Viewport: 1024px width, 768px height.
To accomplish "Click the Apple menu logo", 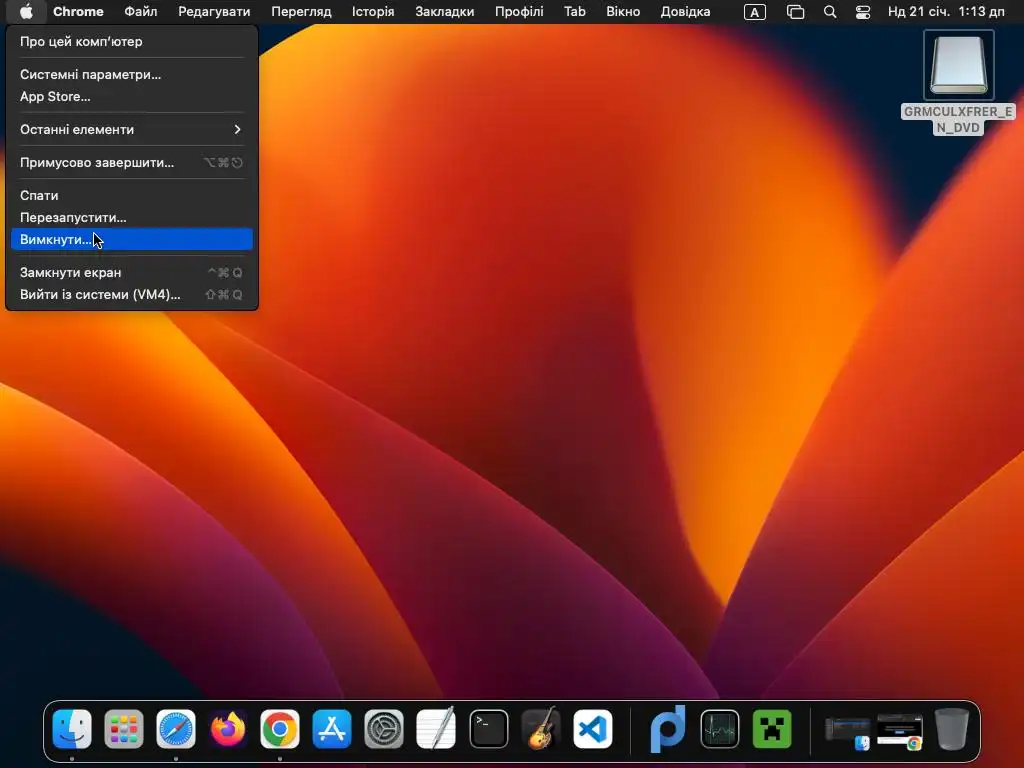I will (x=26, y=12).
